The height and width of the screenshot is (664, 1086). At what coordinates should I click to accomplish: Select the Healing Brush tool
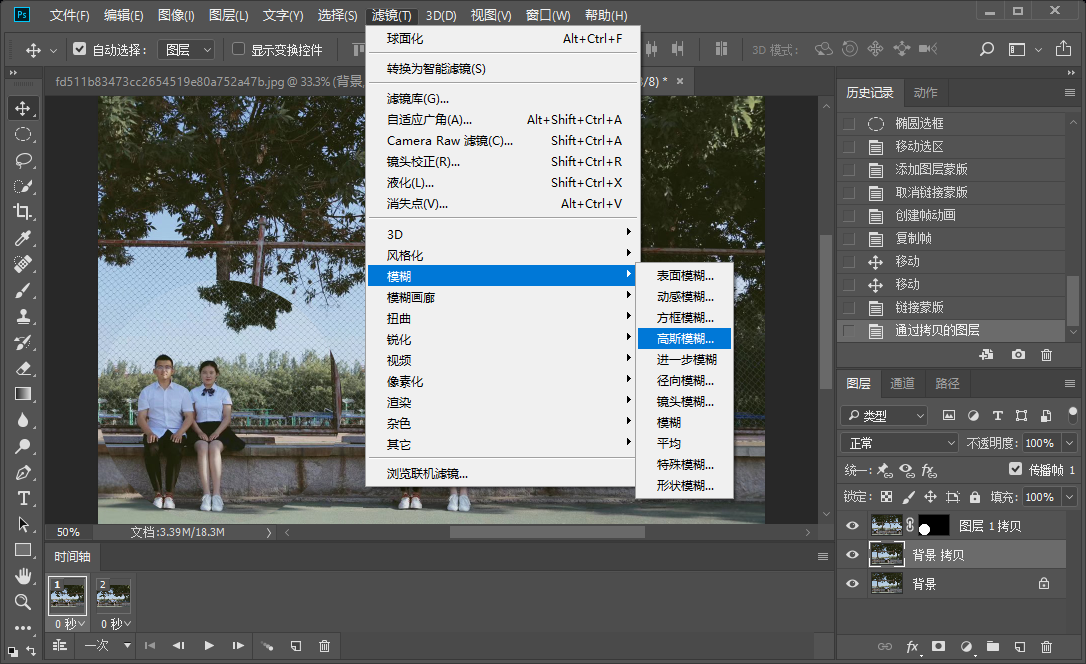point(23,264)
